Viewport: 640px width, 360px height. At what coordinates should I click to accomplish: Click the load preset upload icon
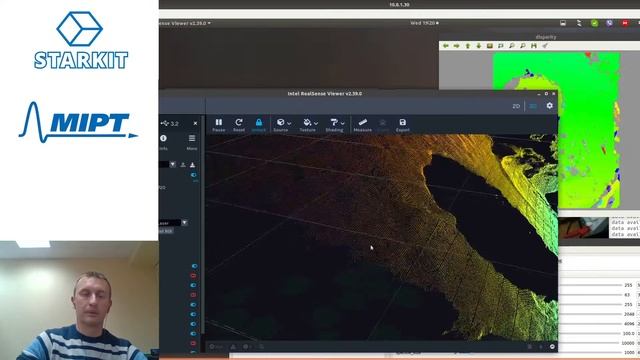(x=183, y=165)
